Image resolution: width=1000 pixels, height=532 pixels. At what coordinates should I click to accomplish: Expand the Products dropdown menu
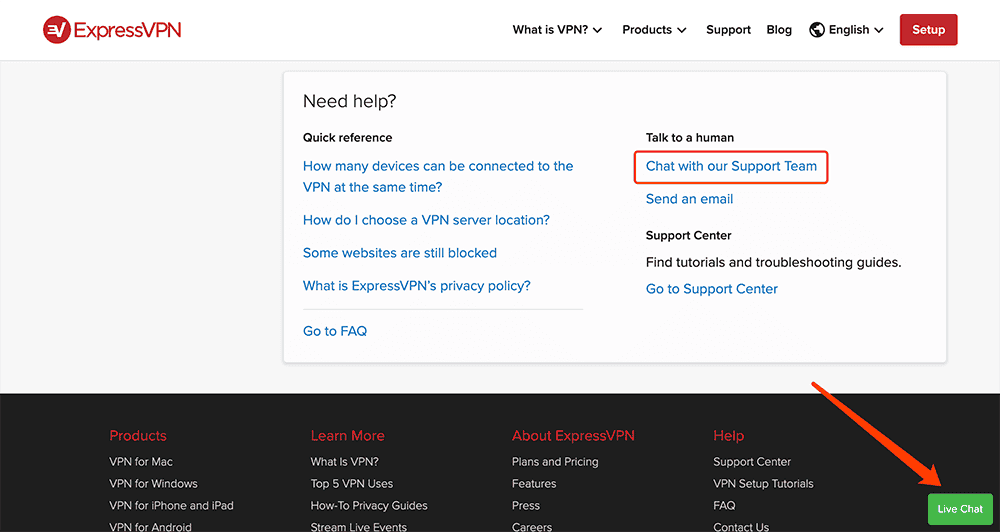pyautogui.click(x=654, y=30)
